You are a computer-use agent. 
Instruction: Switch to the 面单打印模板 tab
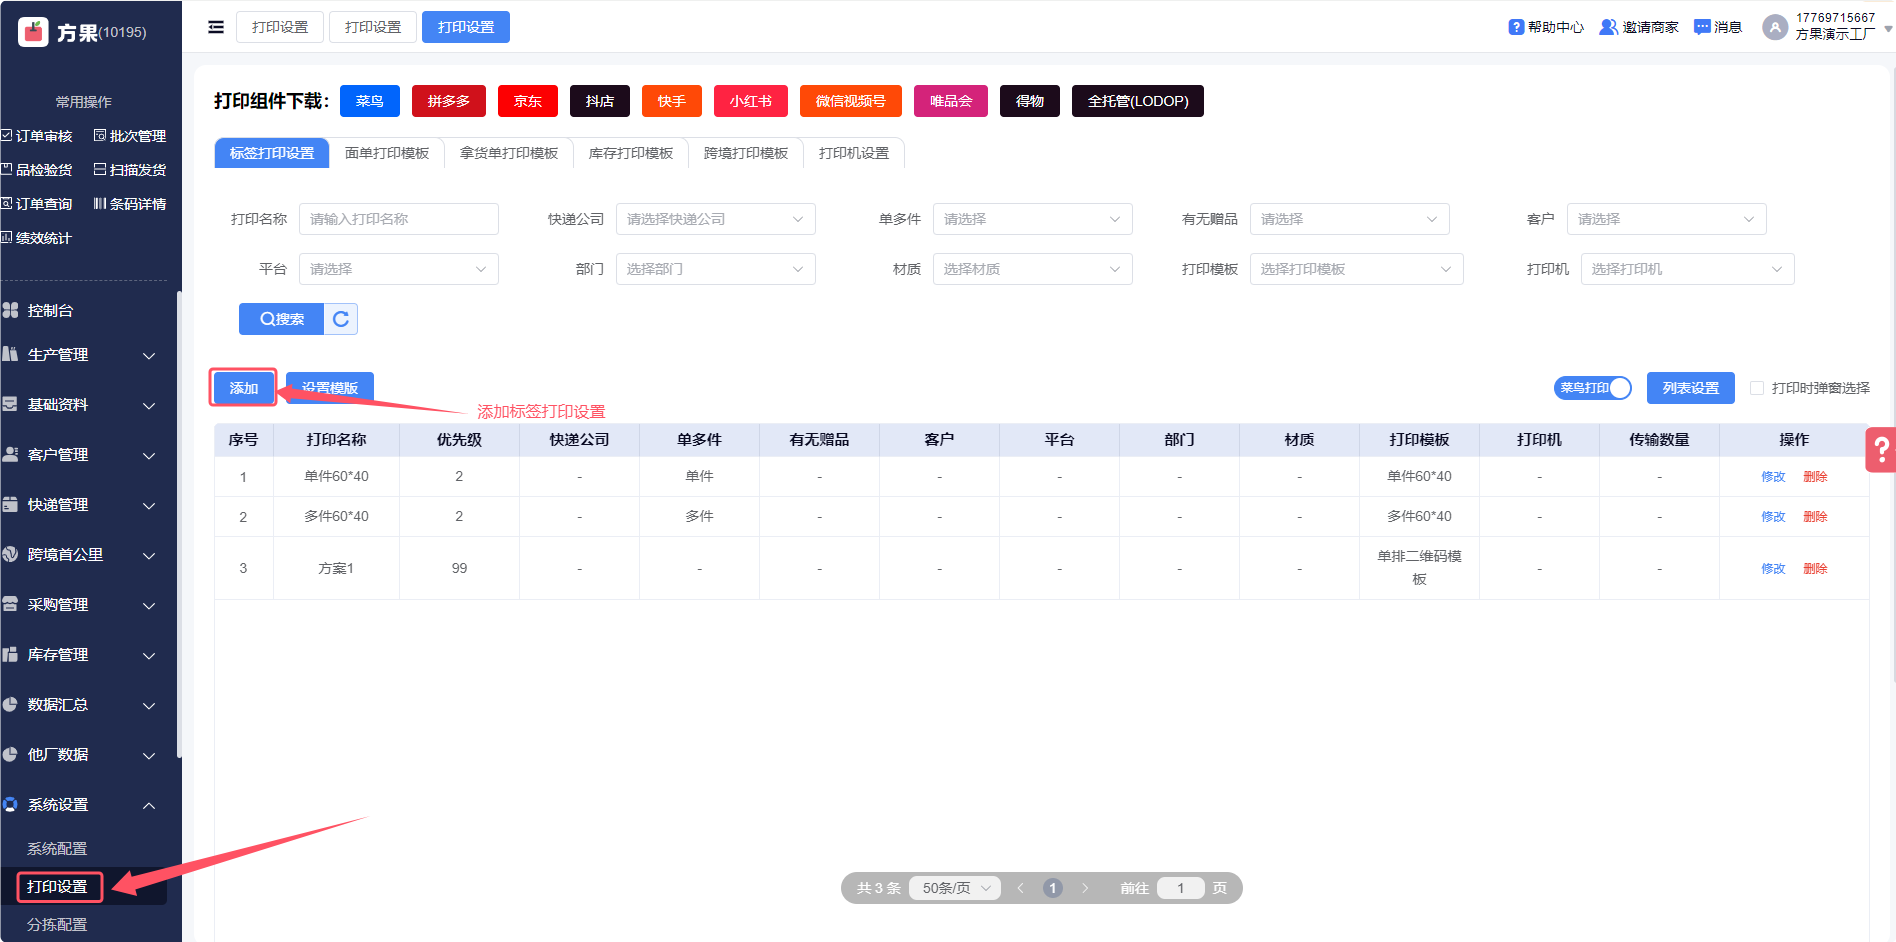pyautogui.click(x=387, y=153)
